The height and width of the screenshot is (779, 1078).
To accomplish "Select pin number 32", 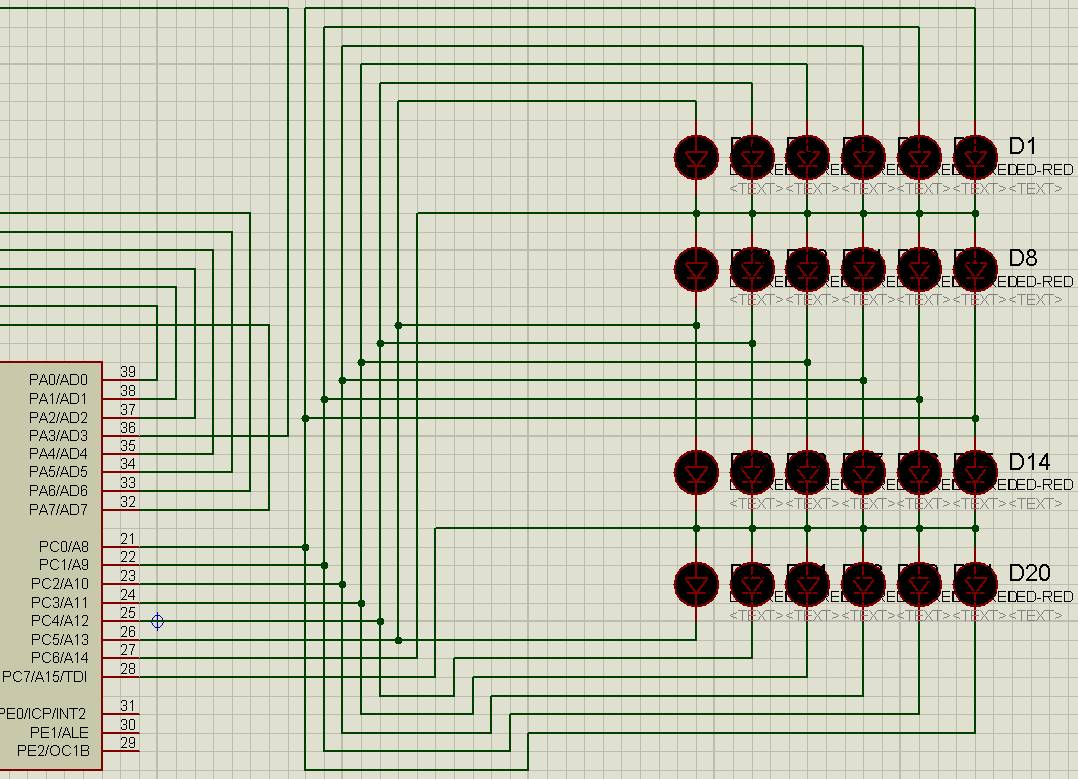I will [x=128, y=502].
